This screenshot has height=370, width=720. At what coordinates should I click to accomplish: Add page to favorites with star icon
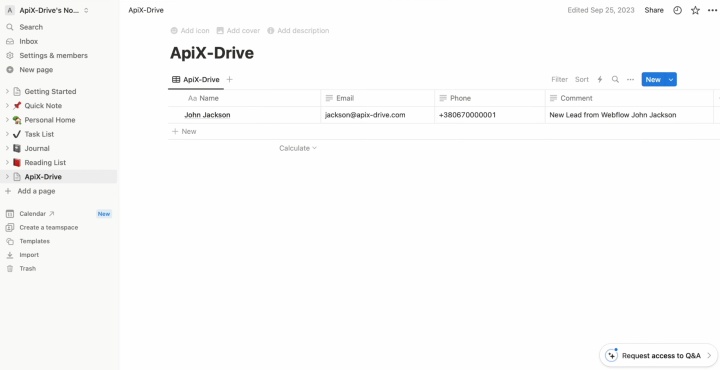[x=695, y=10]
